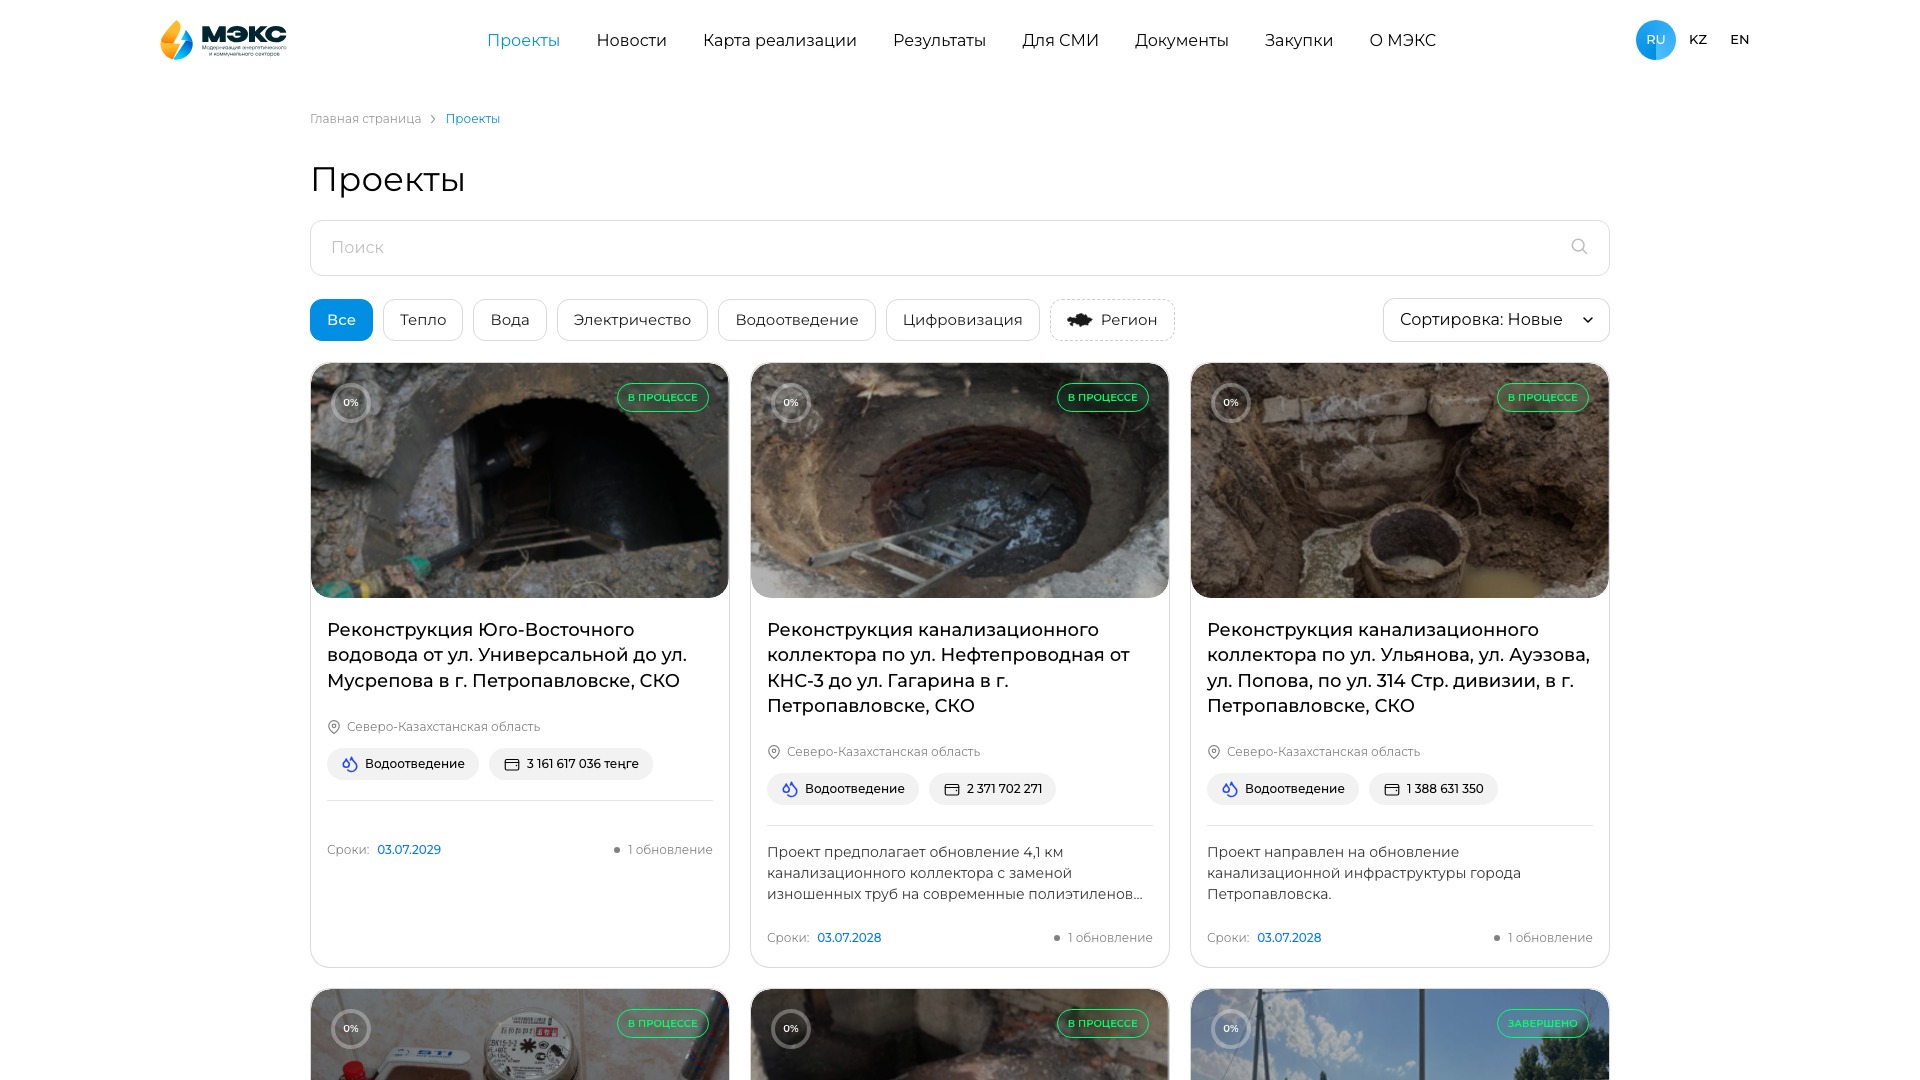Viewport: 1920px width, 1080px height.
Task: Filter projects by Цифровизация
Action: click(963, 320)
